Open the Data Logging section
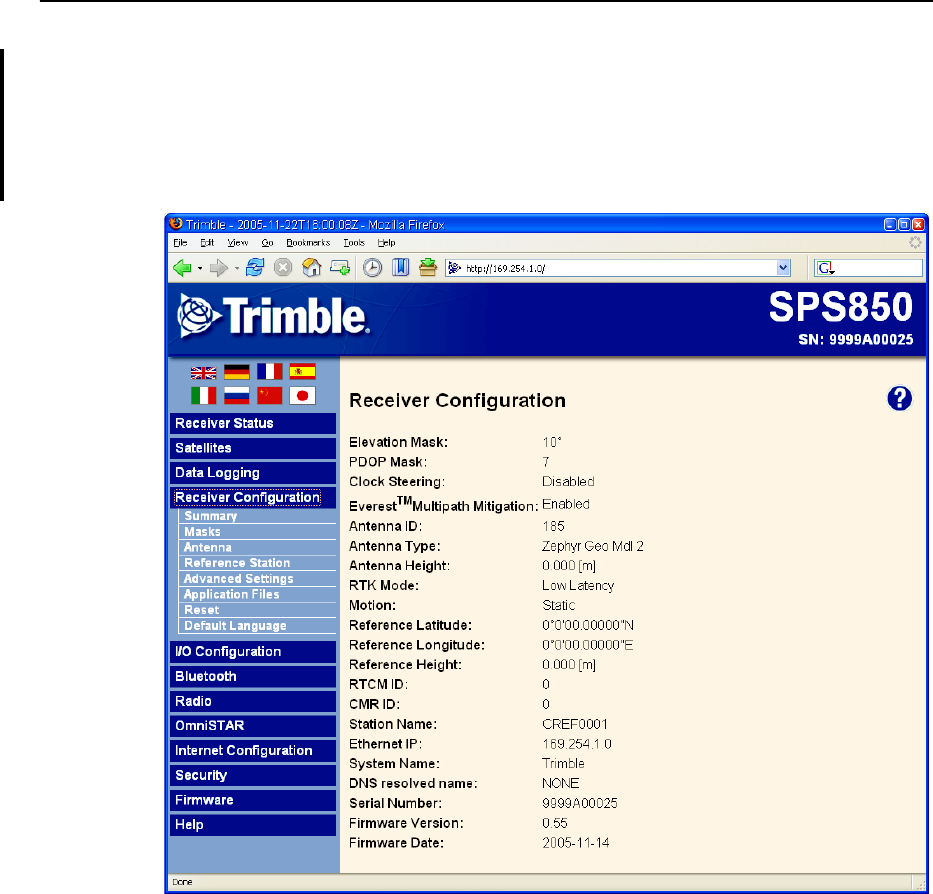 (x=253, y=473)
